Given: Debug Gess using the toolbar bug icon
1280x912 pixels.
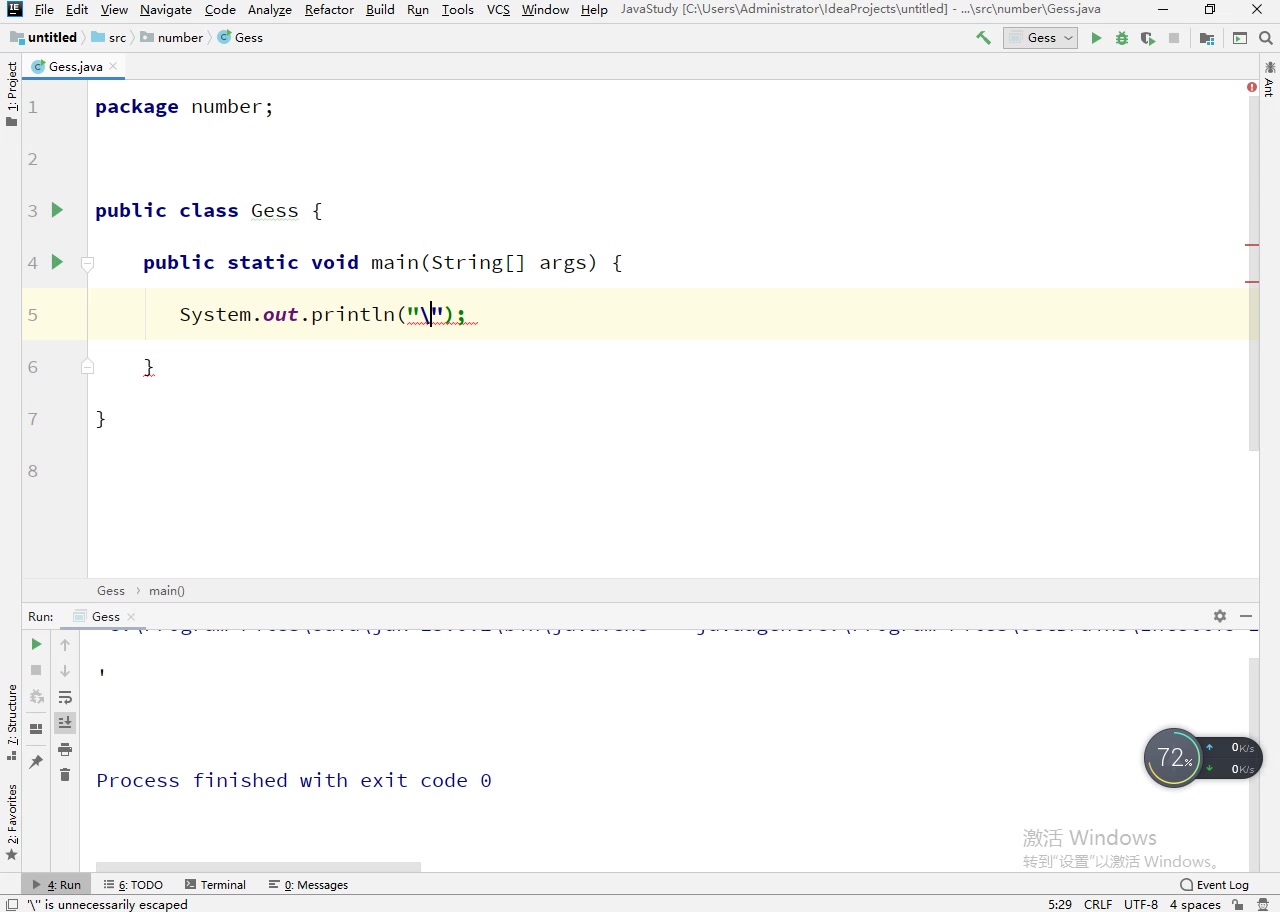Looking at the screenshot, I should tap(1122, 38).
